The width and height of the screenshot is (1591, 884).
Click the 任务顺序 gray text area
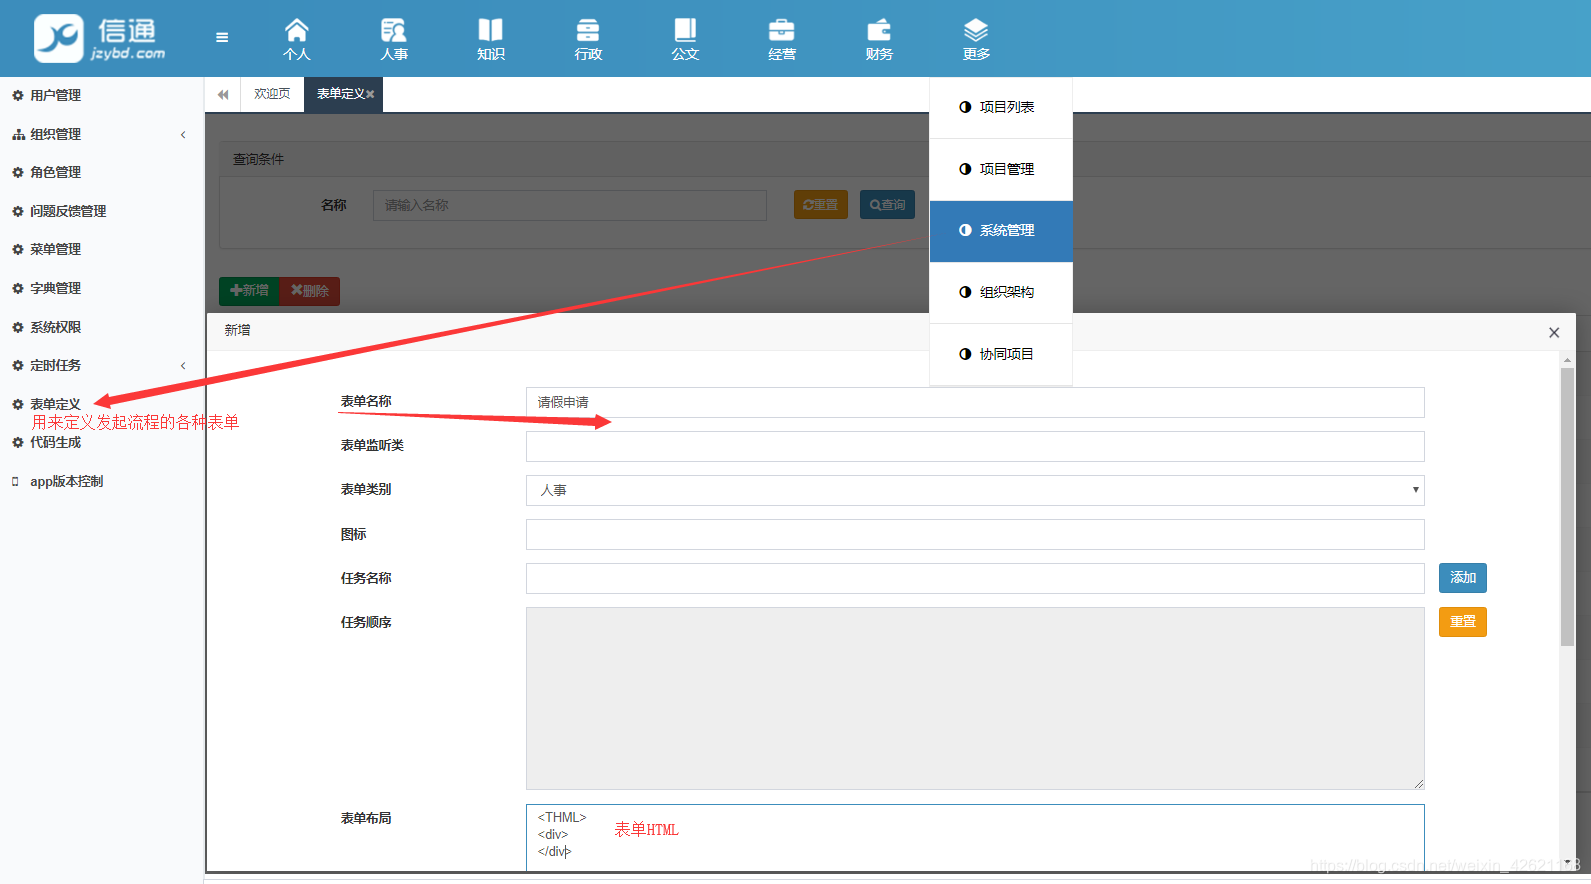coord(975,698)
